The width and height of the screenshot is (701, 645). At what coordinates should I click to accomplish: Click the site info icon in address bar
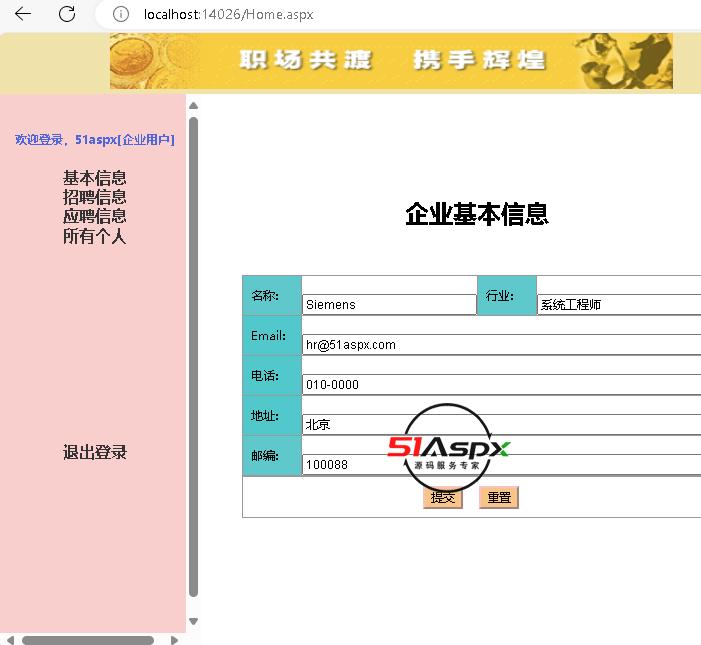pyautogui.click(x=121, y=14)
